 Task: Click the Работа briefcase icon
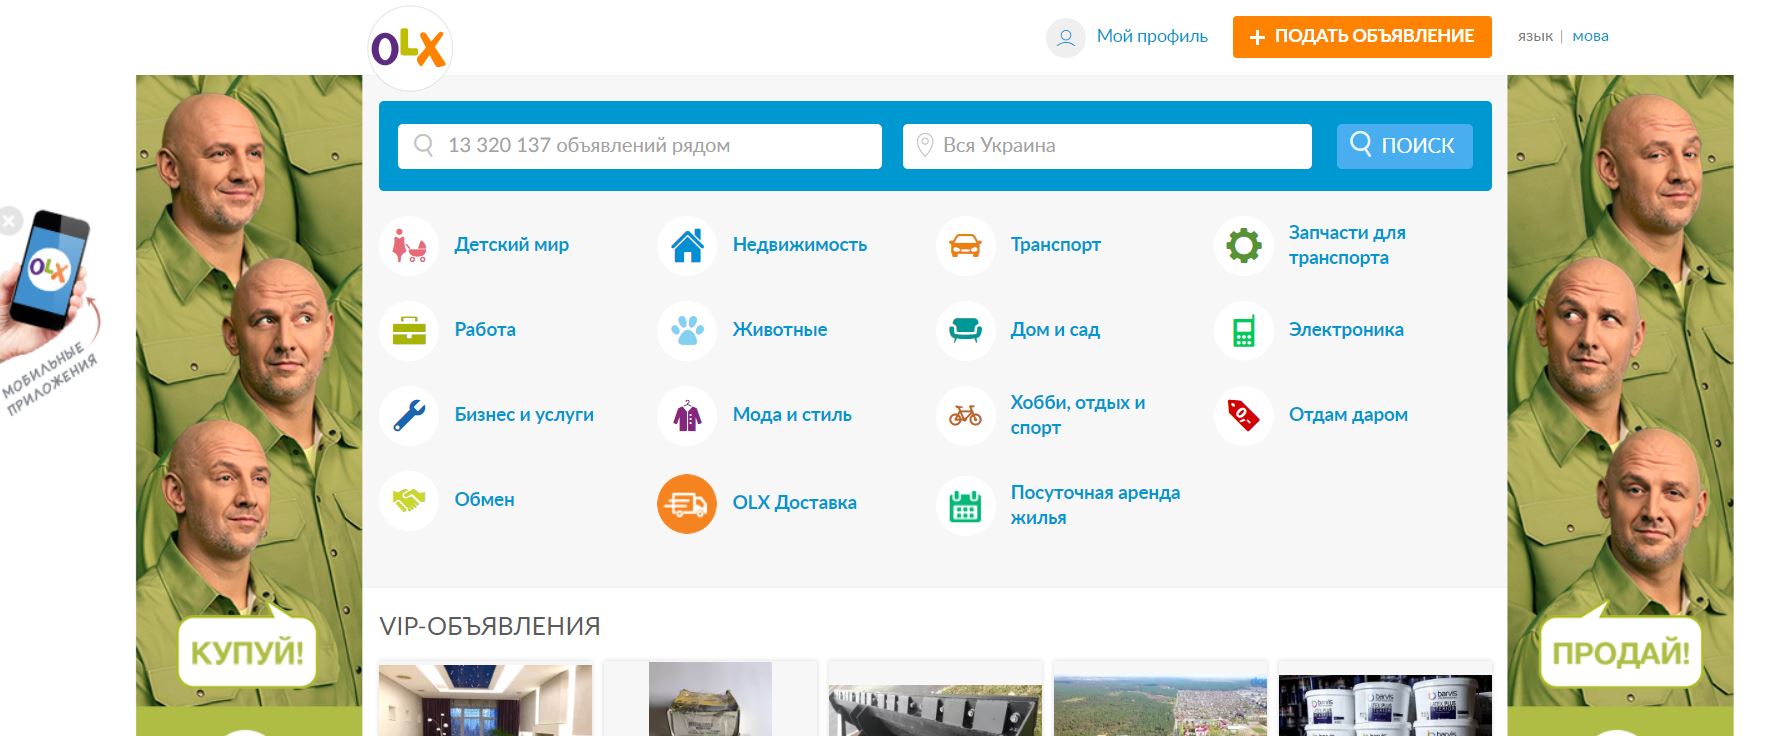(x=409, y=330)
